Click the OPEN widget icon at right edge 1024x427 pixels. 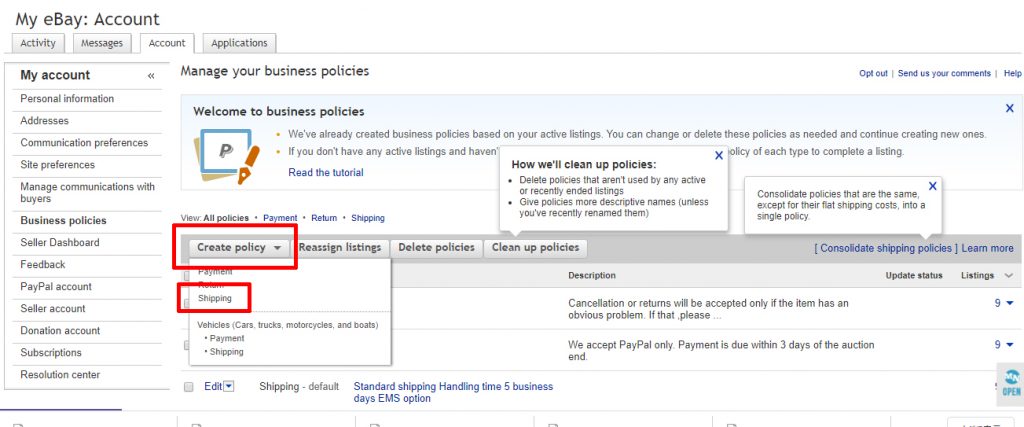[1012, 383]
